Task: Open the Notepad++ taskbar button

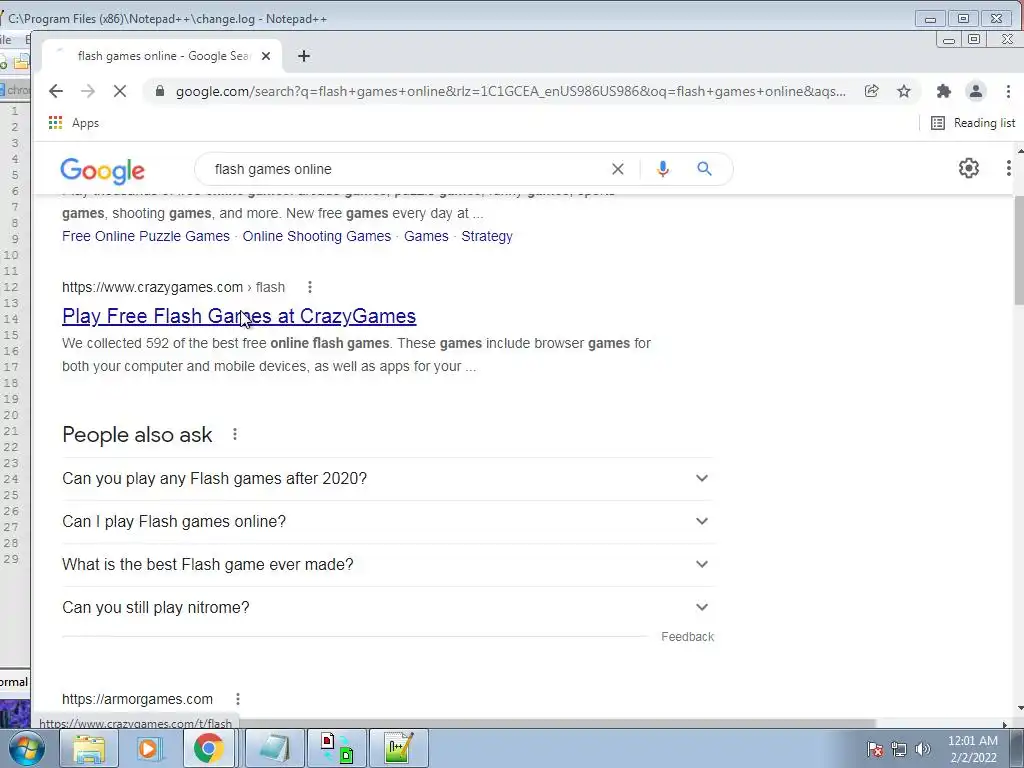Action: pos(399,748)
